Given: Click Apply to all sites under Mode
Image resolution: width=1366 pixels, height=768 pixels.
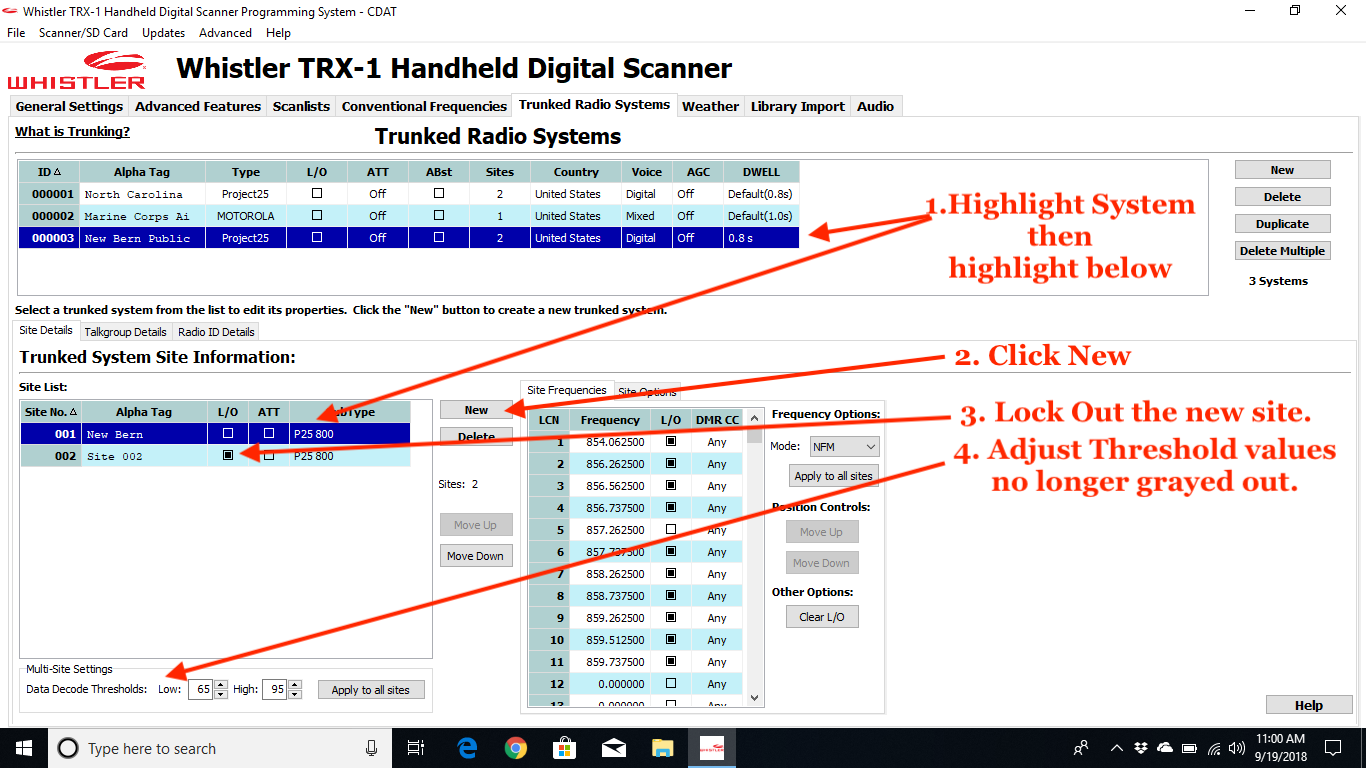Looking at the screenshot, I should [x=834, y=476].
